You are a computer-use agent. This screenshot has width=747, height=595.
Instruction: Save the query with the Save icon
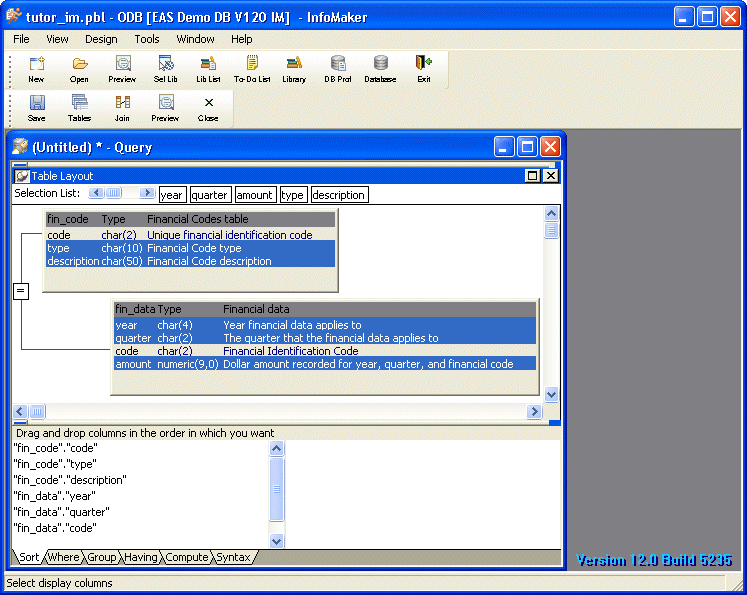[x=37, y=108]
